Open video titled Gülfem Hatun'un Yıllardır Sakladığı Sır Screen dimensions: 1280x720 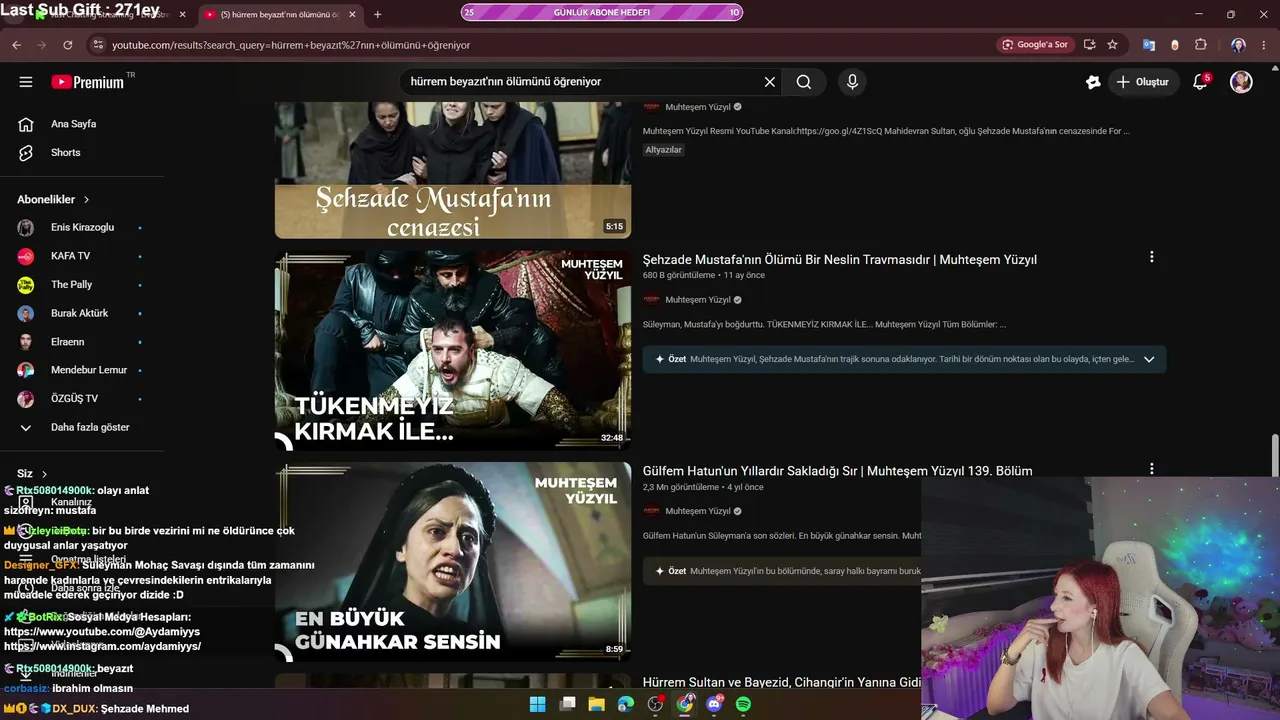[838, 471]
